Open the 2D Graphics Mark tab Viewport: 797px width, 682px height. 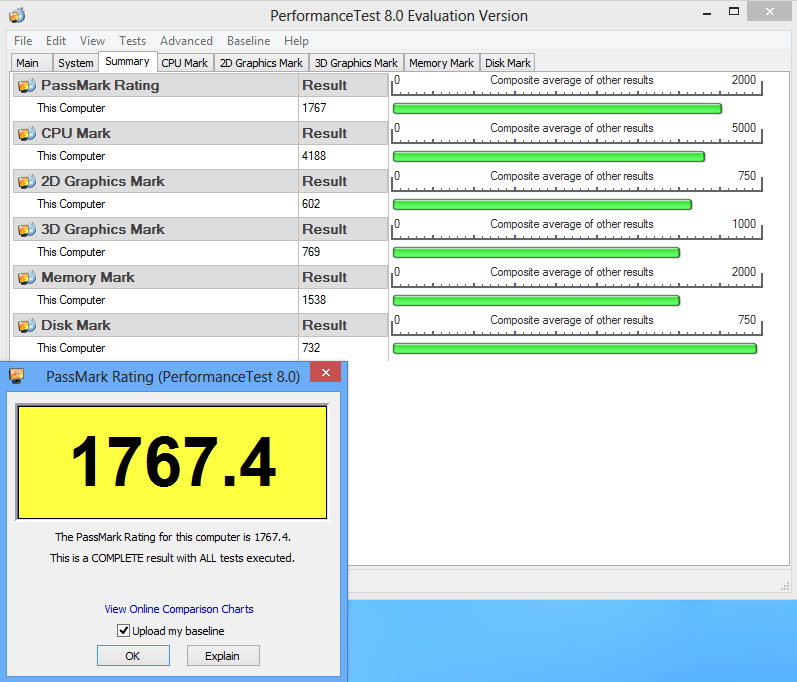[261, 63]
